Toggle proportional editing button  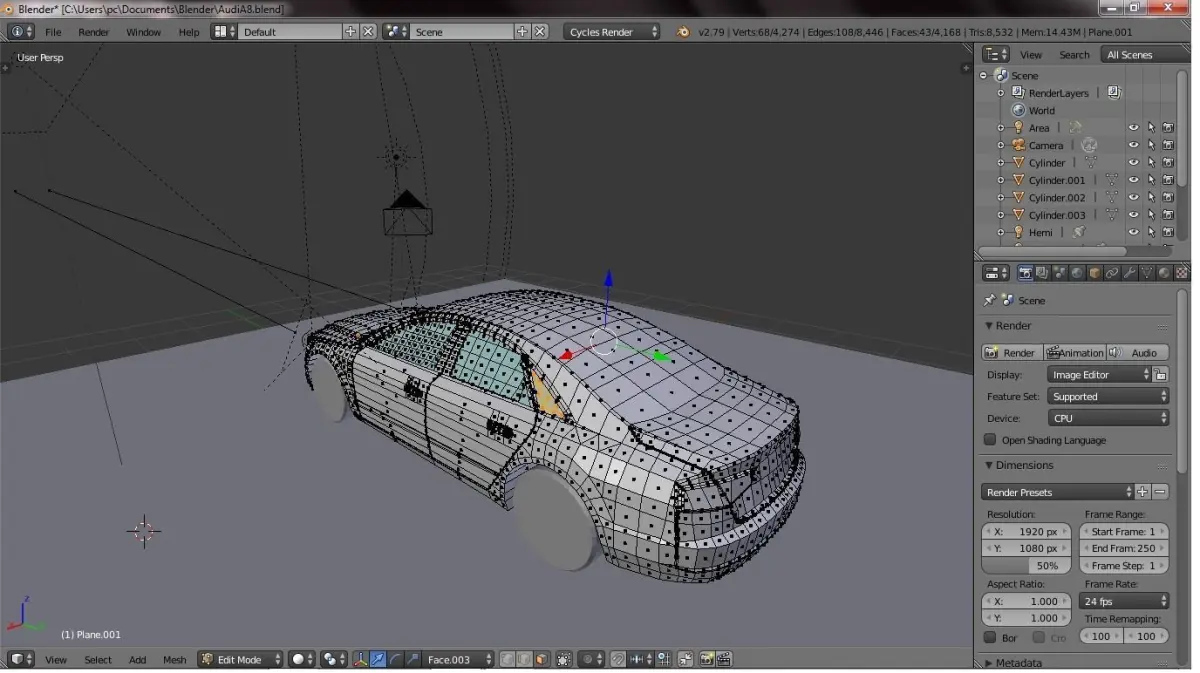click(x=592, y=660)
